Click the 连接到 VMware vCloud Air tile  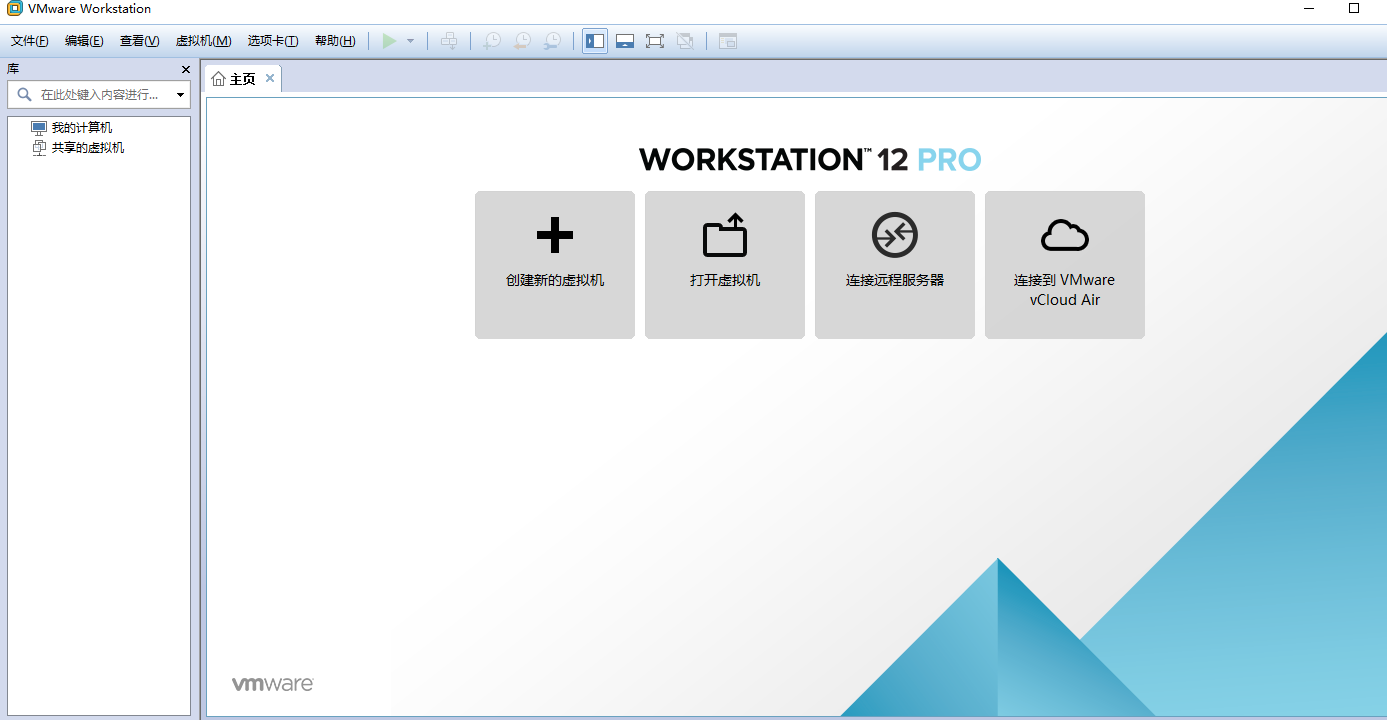1065,265
